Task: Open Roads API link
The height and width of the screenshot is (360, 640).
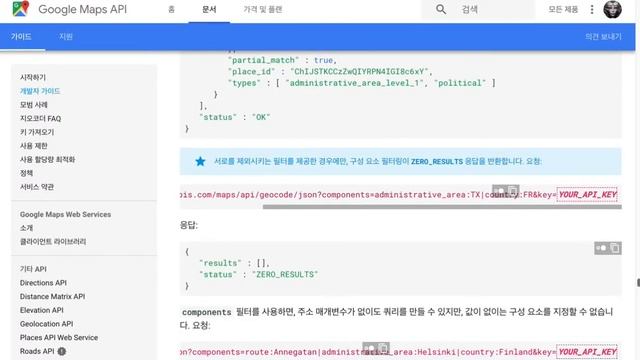Action: [x=37, y=351]
